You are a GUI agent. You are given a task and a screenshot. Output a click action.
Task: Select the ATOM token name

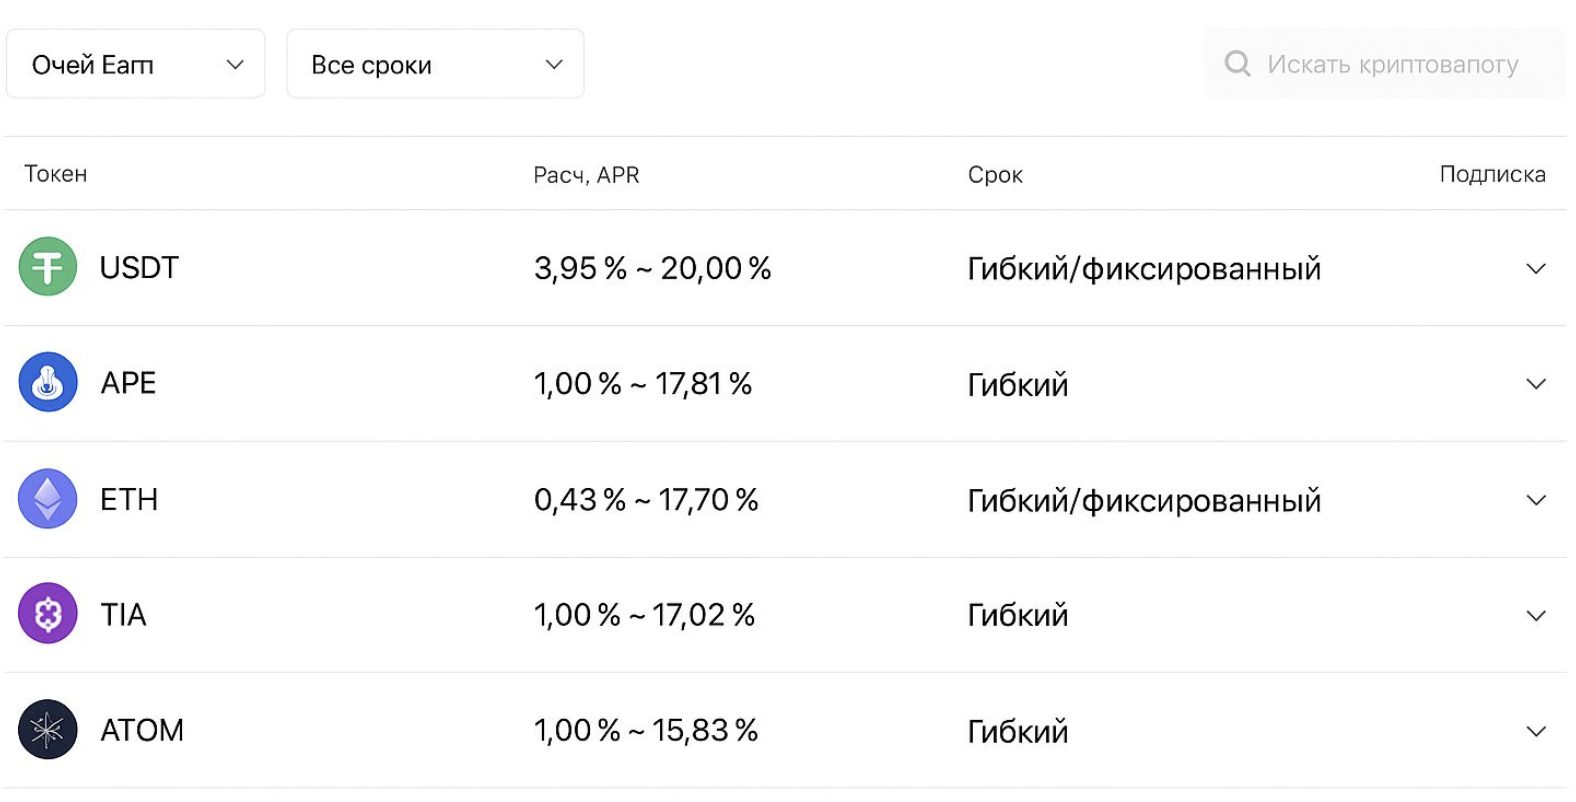(x=142, y=730)
